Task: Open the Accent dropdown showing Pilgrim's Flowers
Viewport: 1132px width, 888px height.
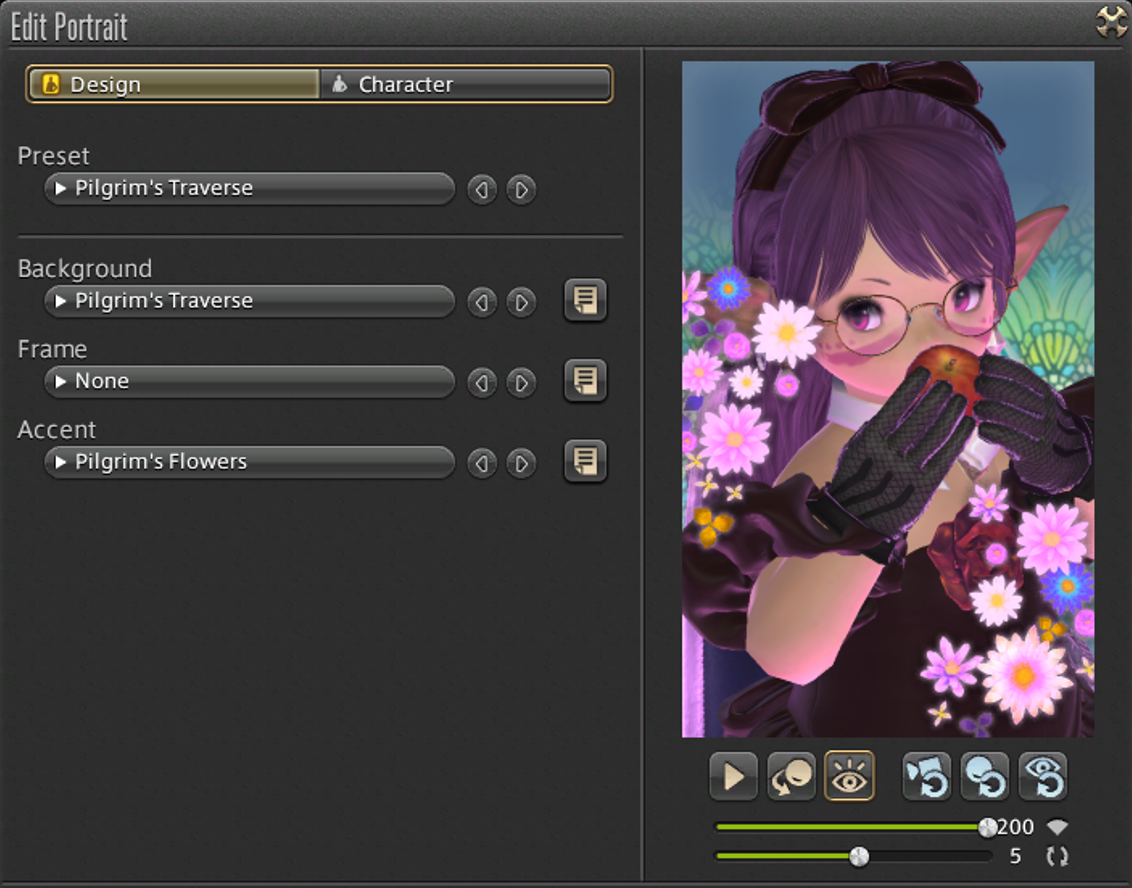Action: click(x=250, y=462)
